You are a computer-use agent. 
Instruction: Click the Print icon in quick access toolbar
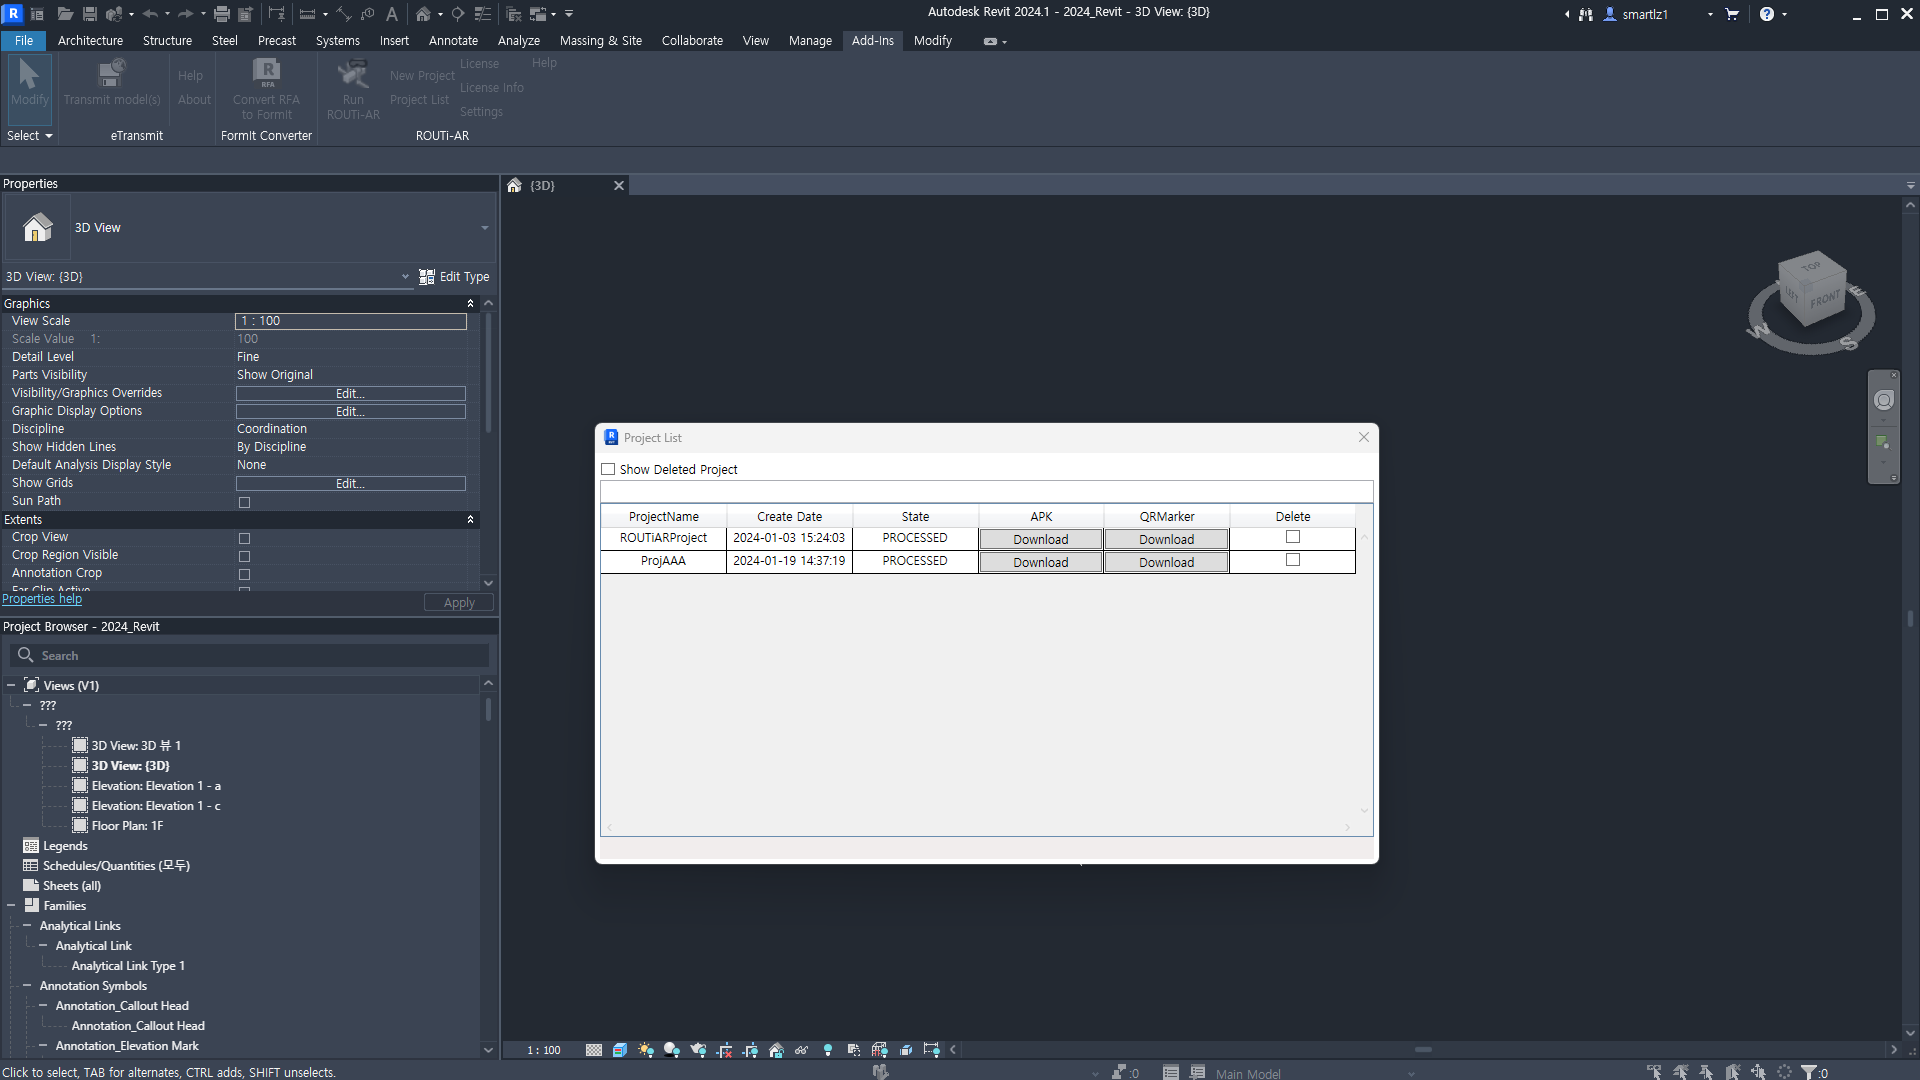[222, 14]
